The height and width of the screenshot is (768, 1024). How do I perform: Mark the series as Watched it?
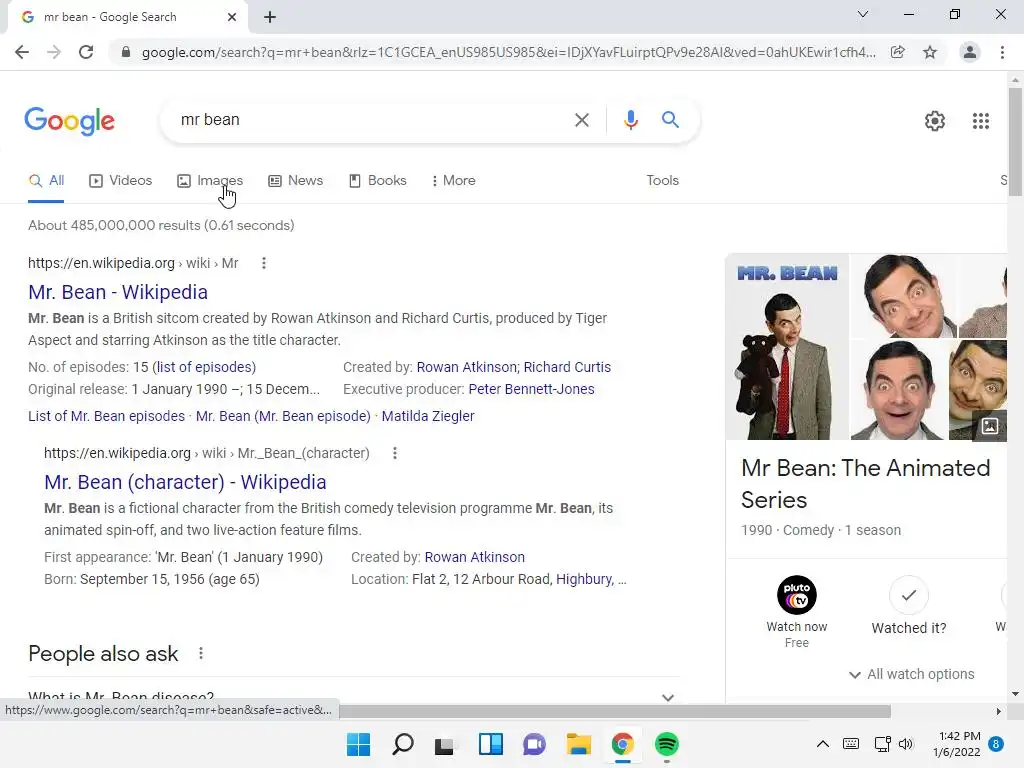point(908,596)
